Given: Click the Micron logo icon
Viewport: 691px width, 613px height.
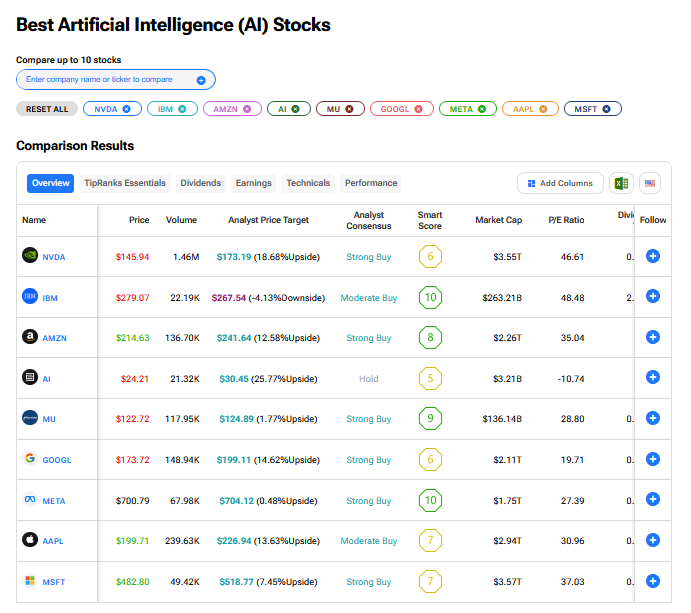Looking at the screenshot, I should (x=30, y=417).
